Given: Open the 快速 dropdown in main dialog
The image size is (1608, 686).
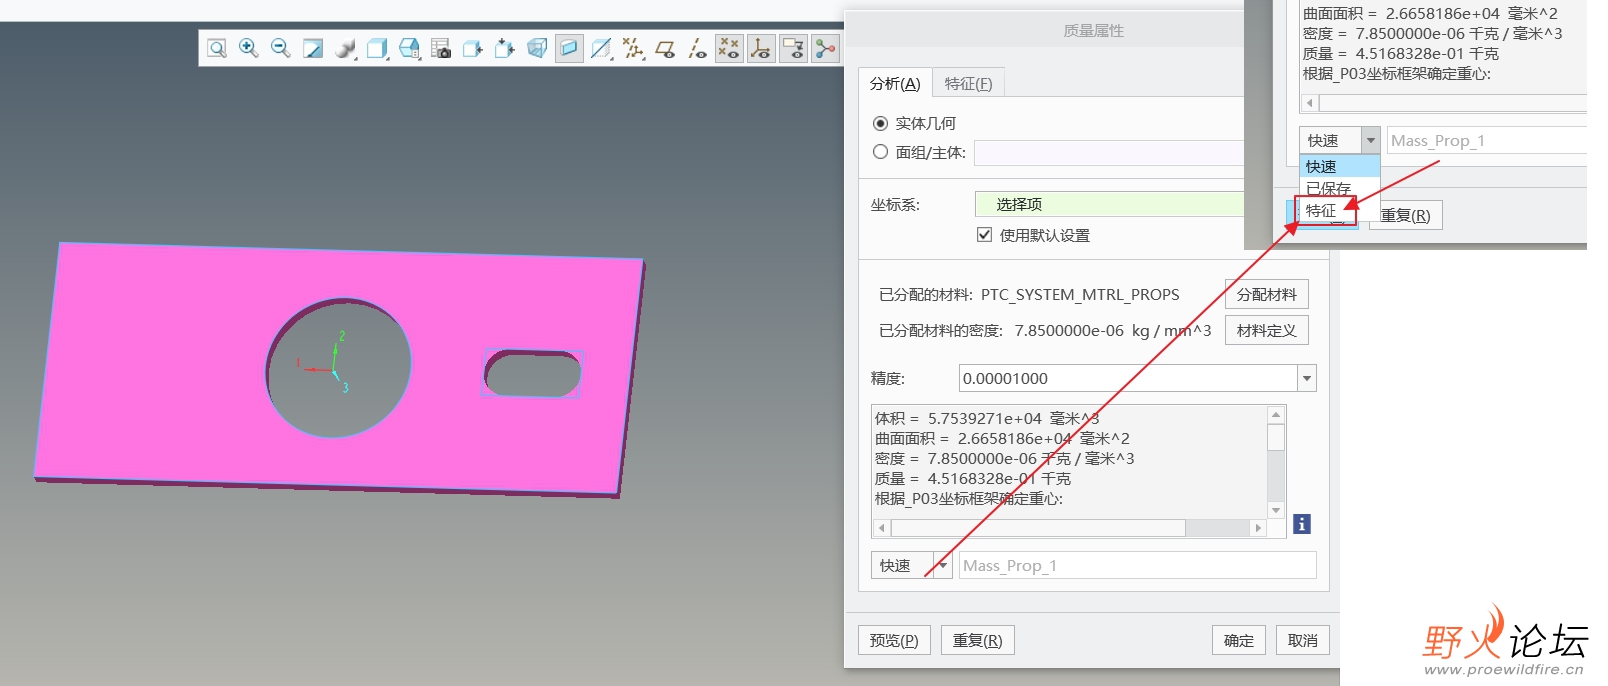Looking at the screenshot, I should (x=942, y=565).
